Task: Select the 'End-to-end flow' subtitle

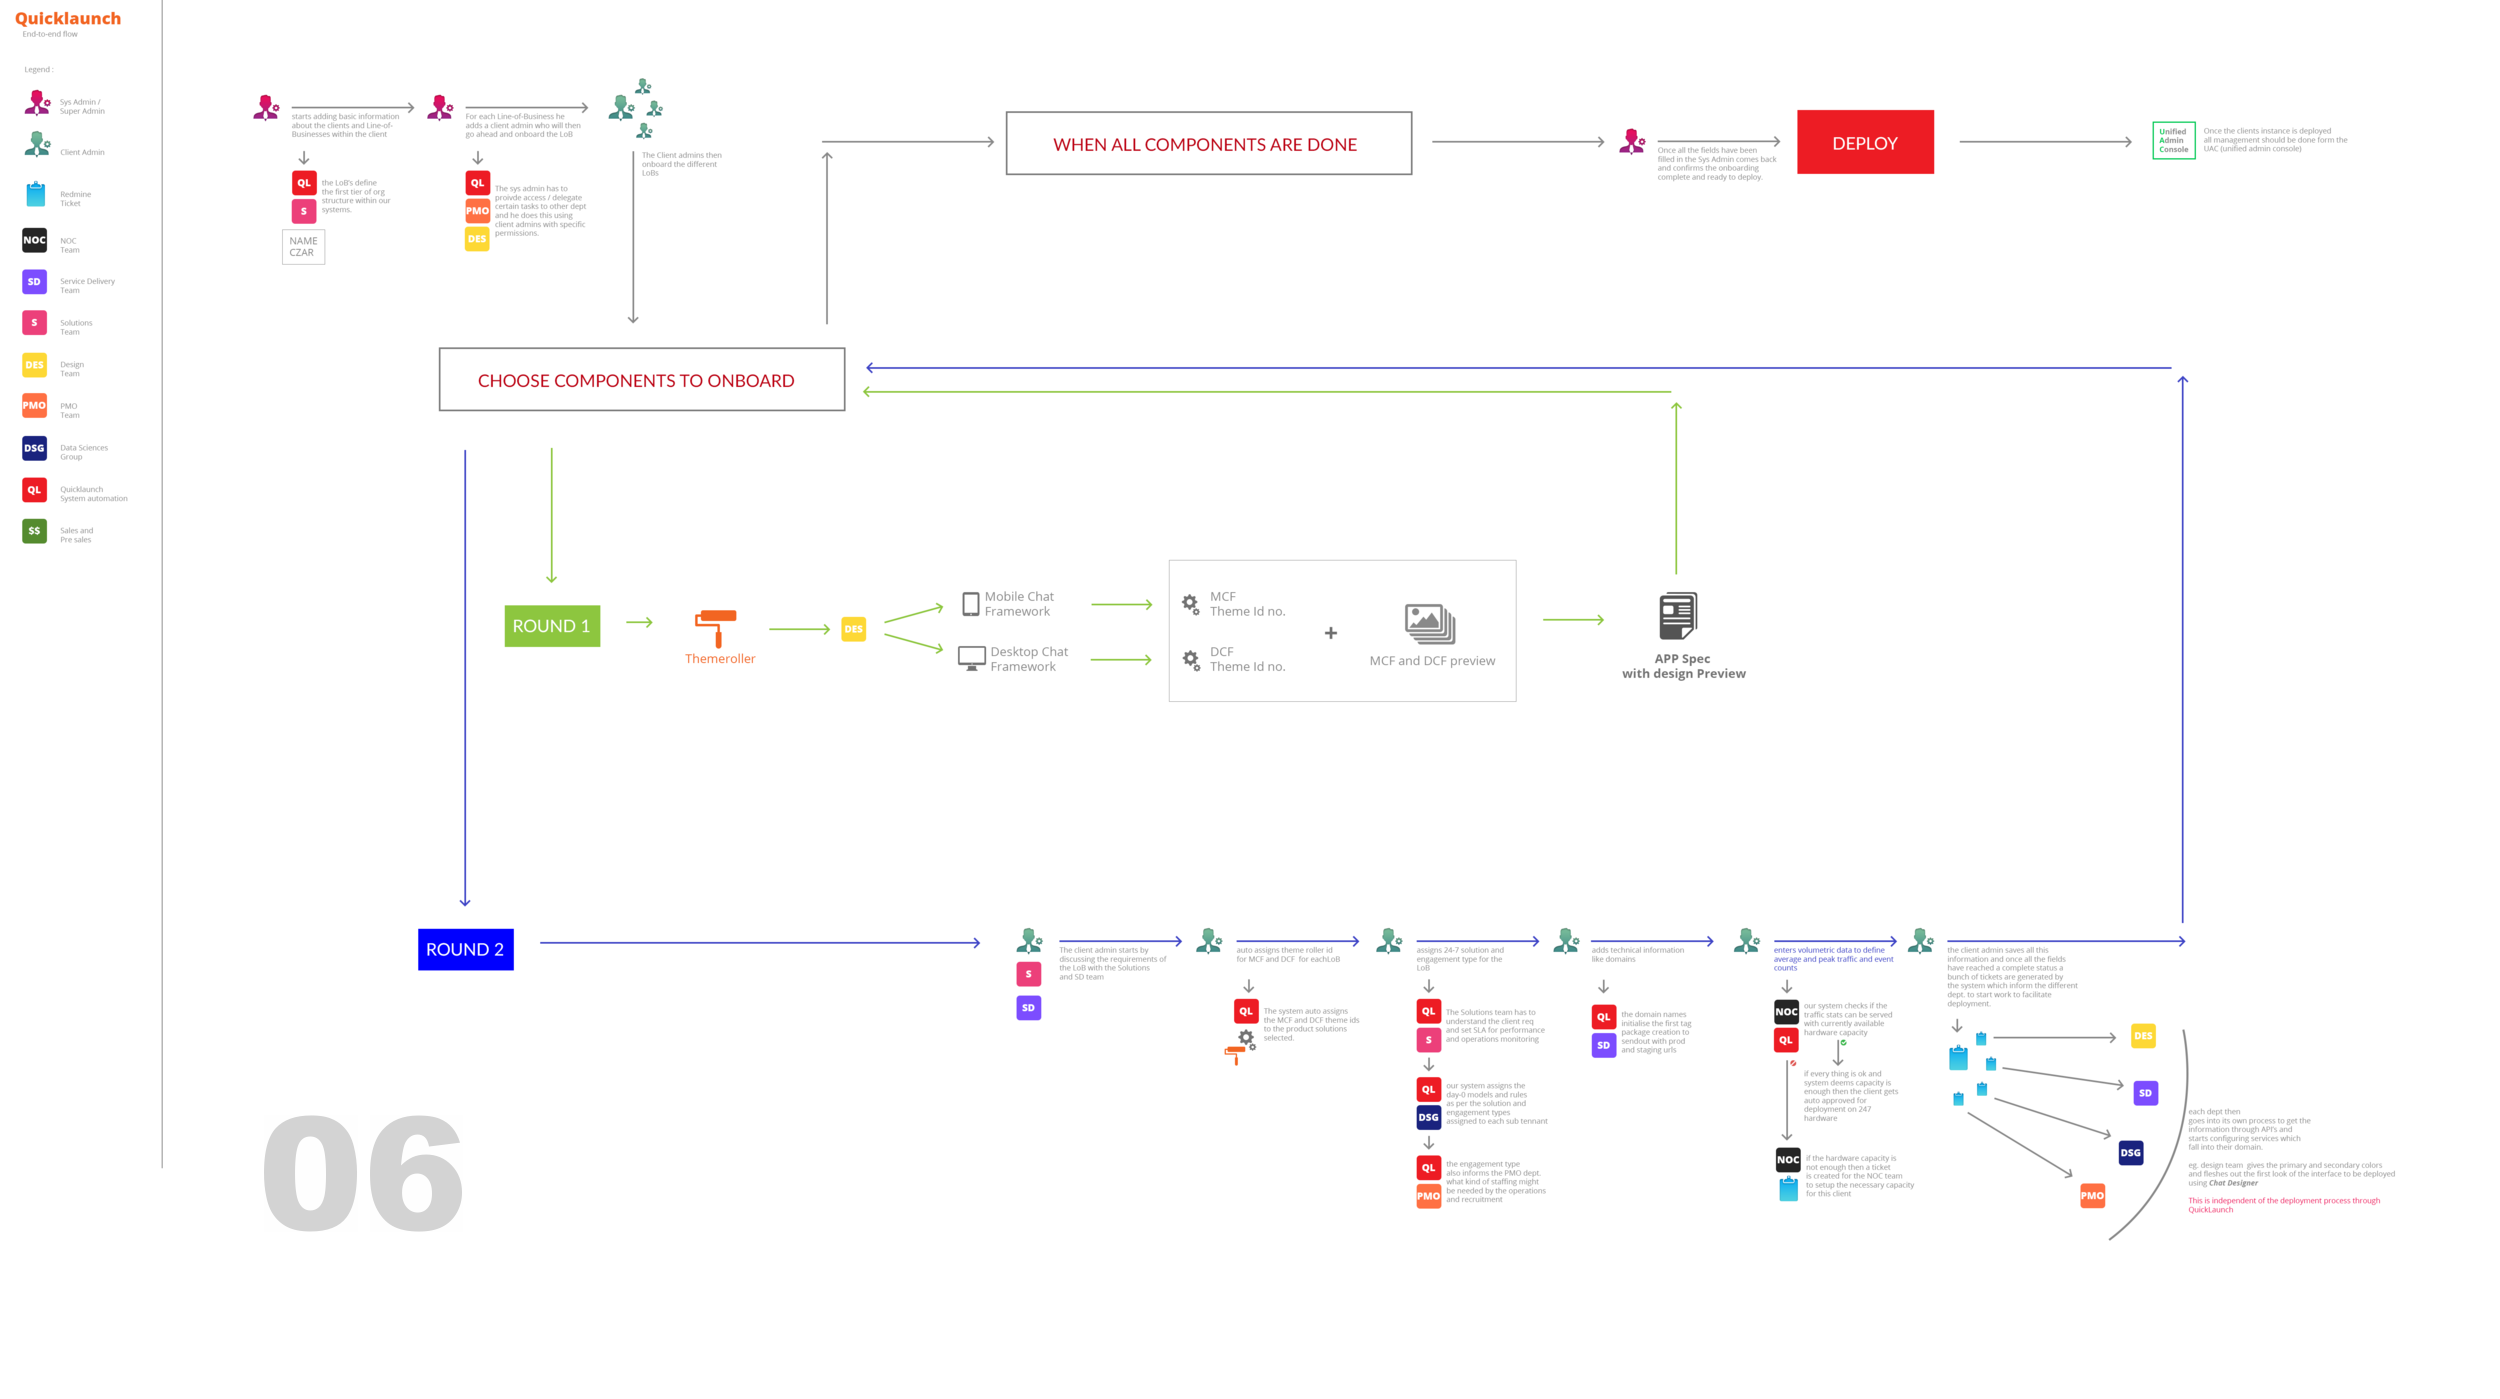Action: coord(50,34)
